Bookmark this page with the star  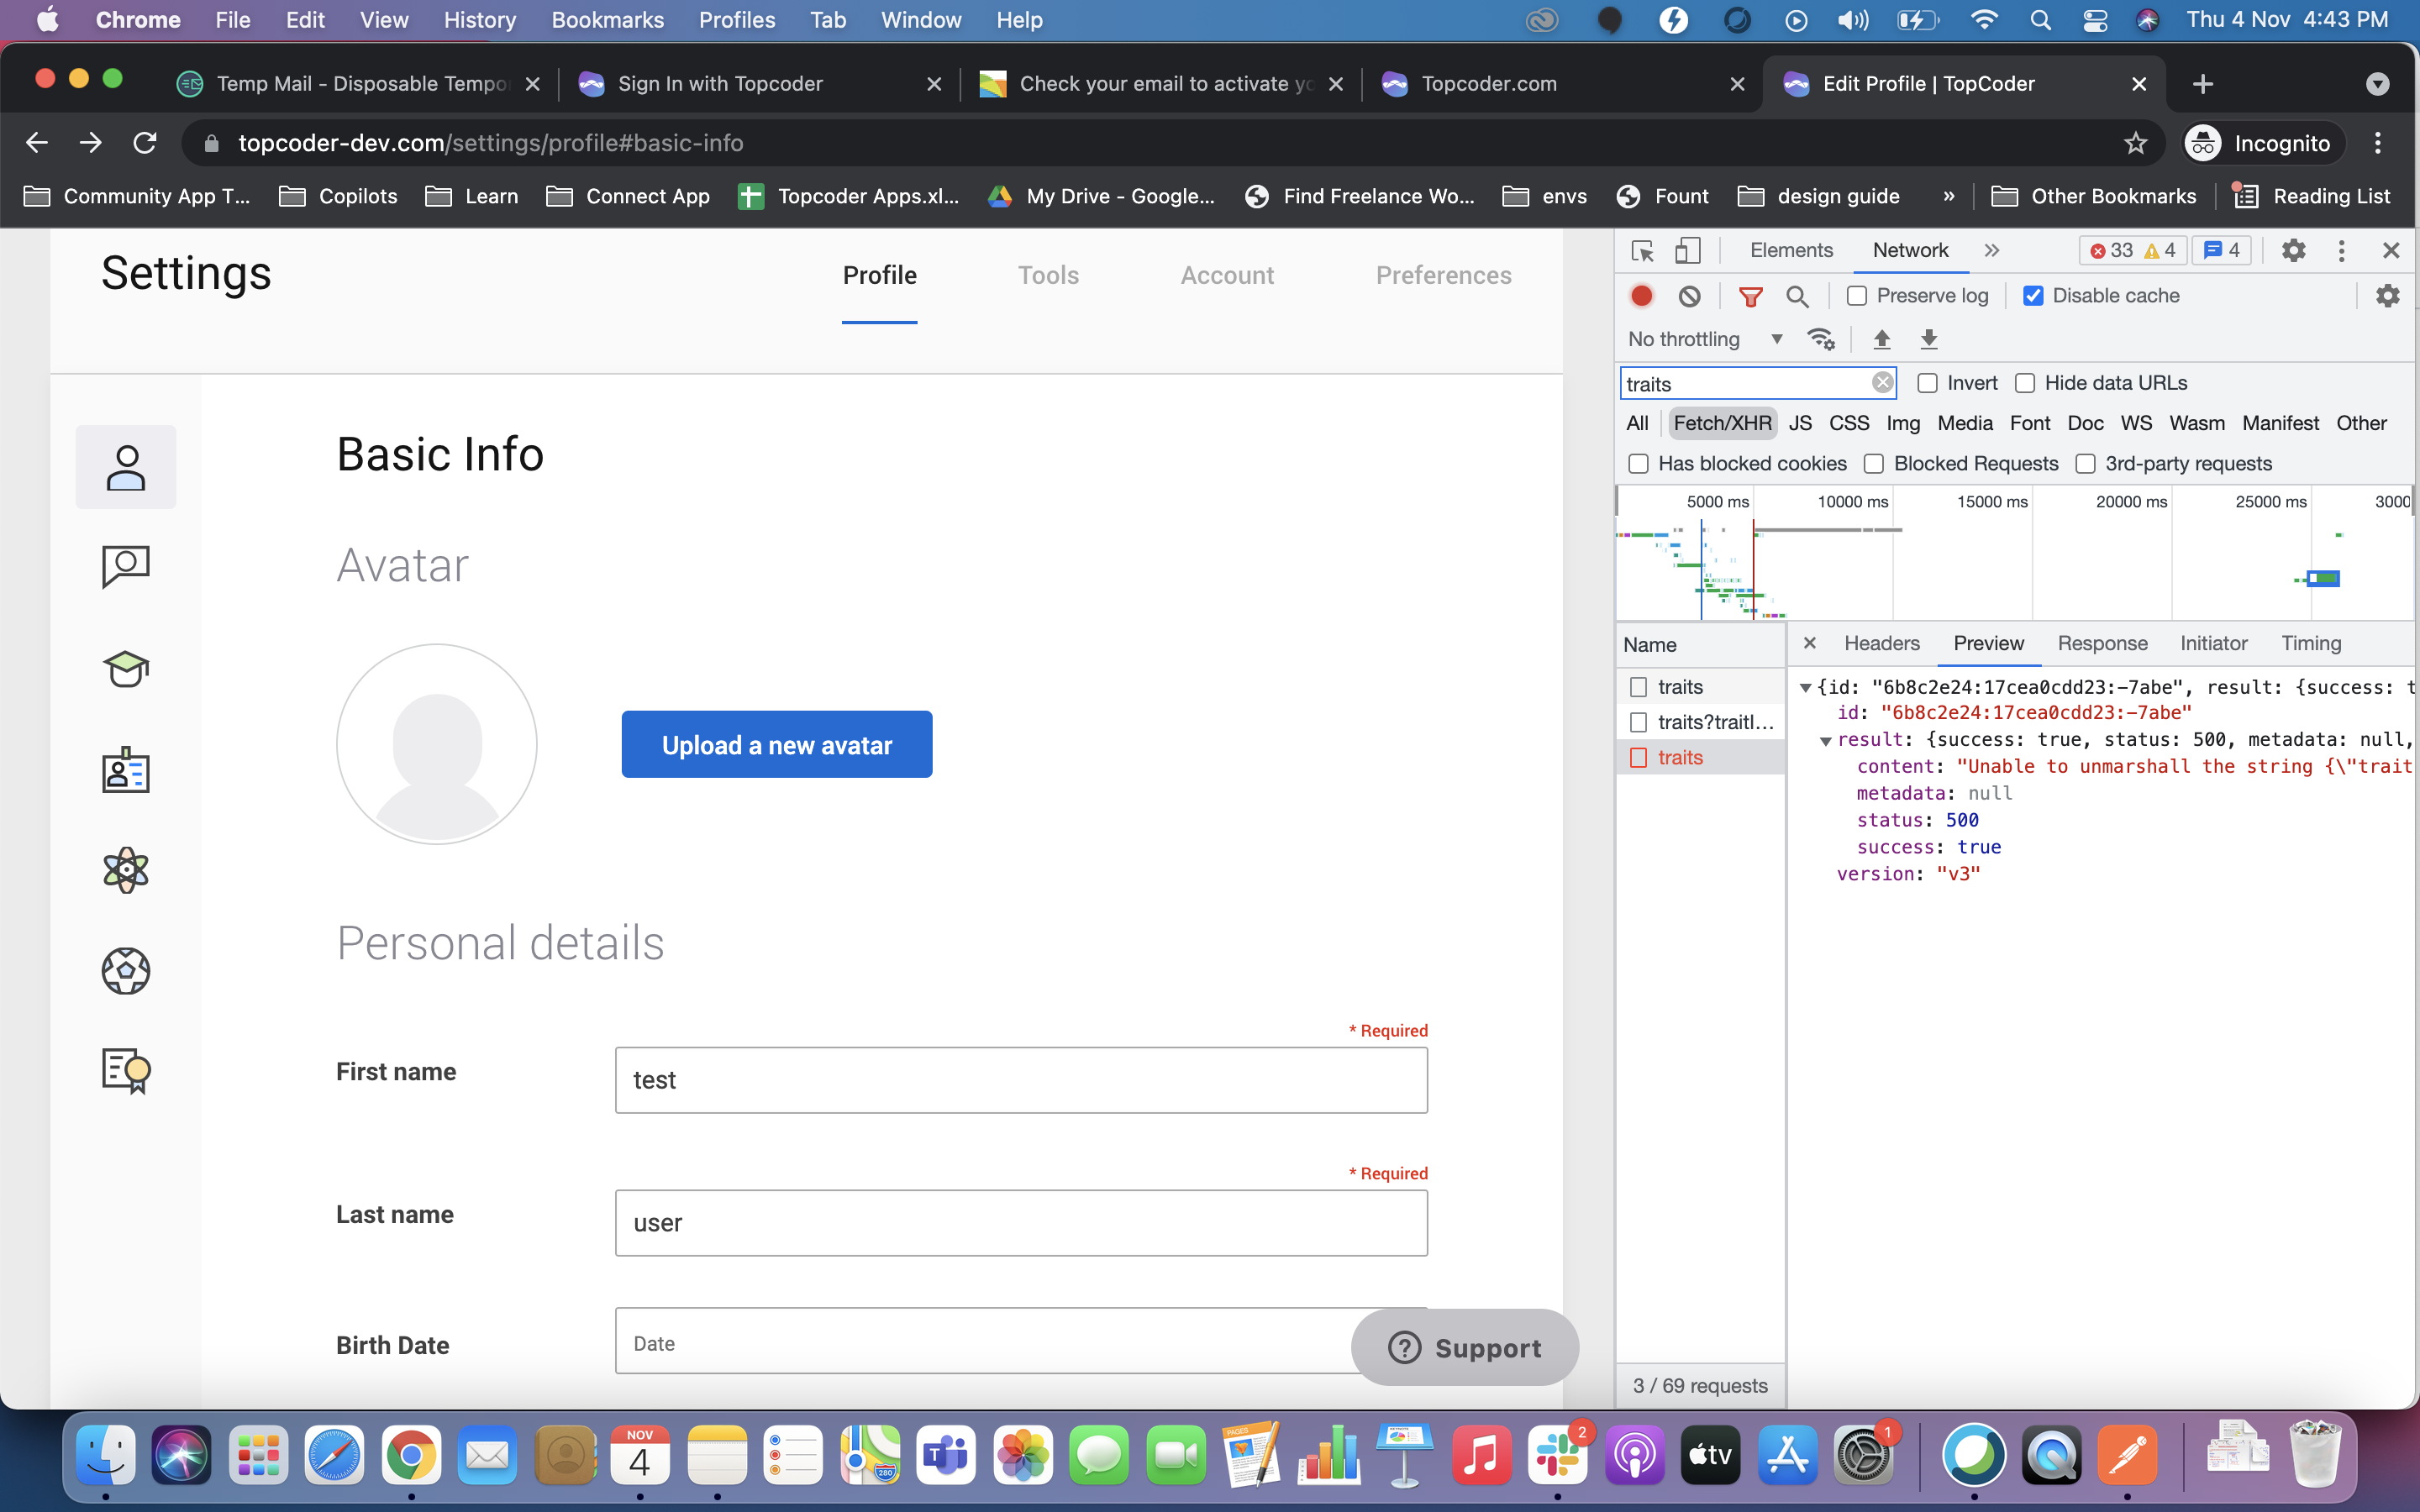coord(2136,143)
